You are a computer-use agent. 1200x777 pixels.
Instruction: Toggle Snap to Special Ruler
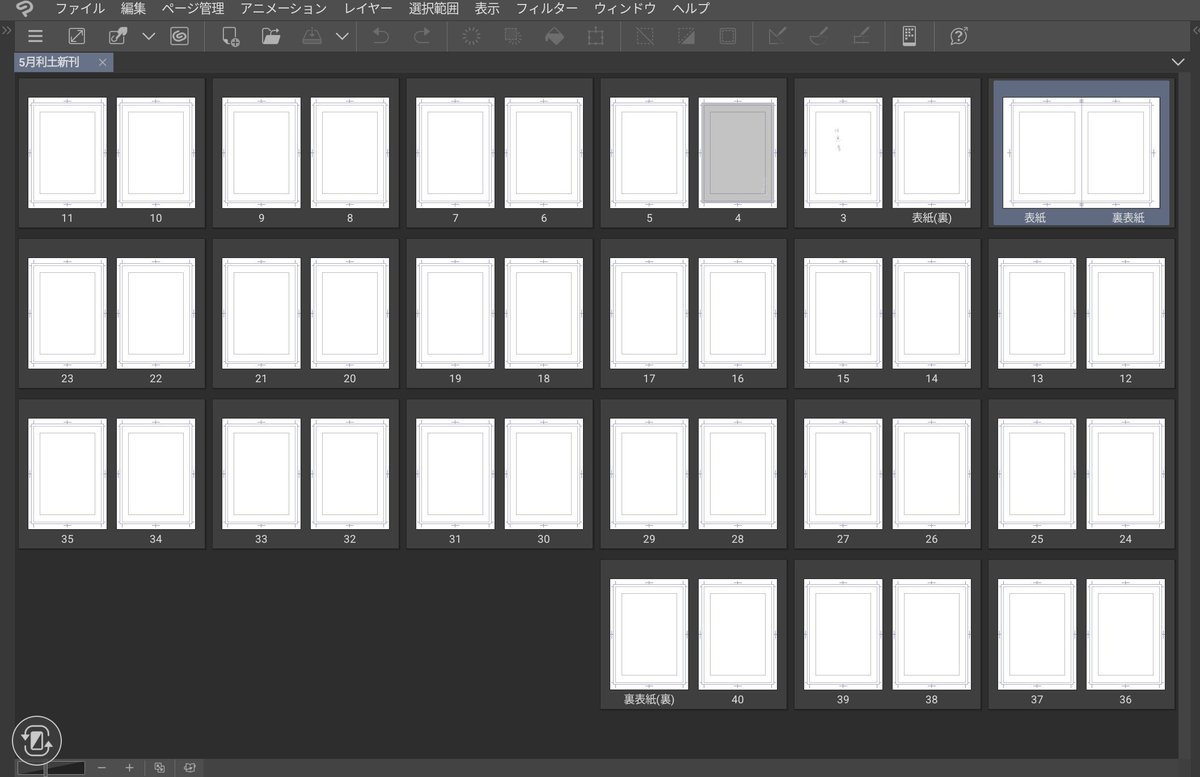pyautogui.click(x=818, y=36)
